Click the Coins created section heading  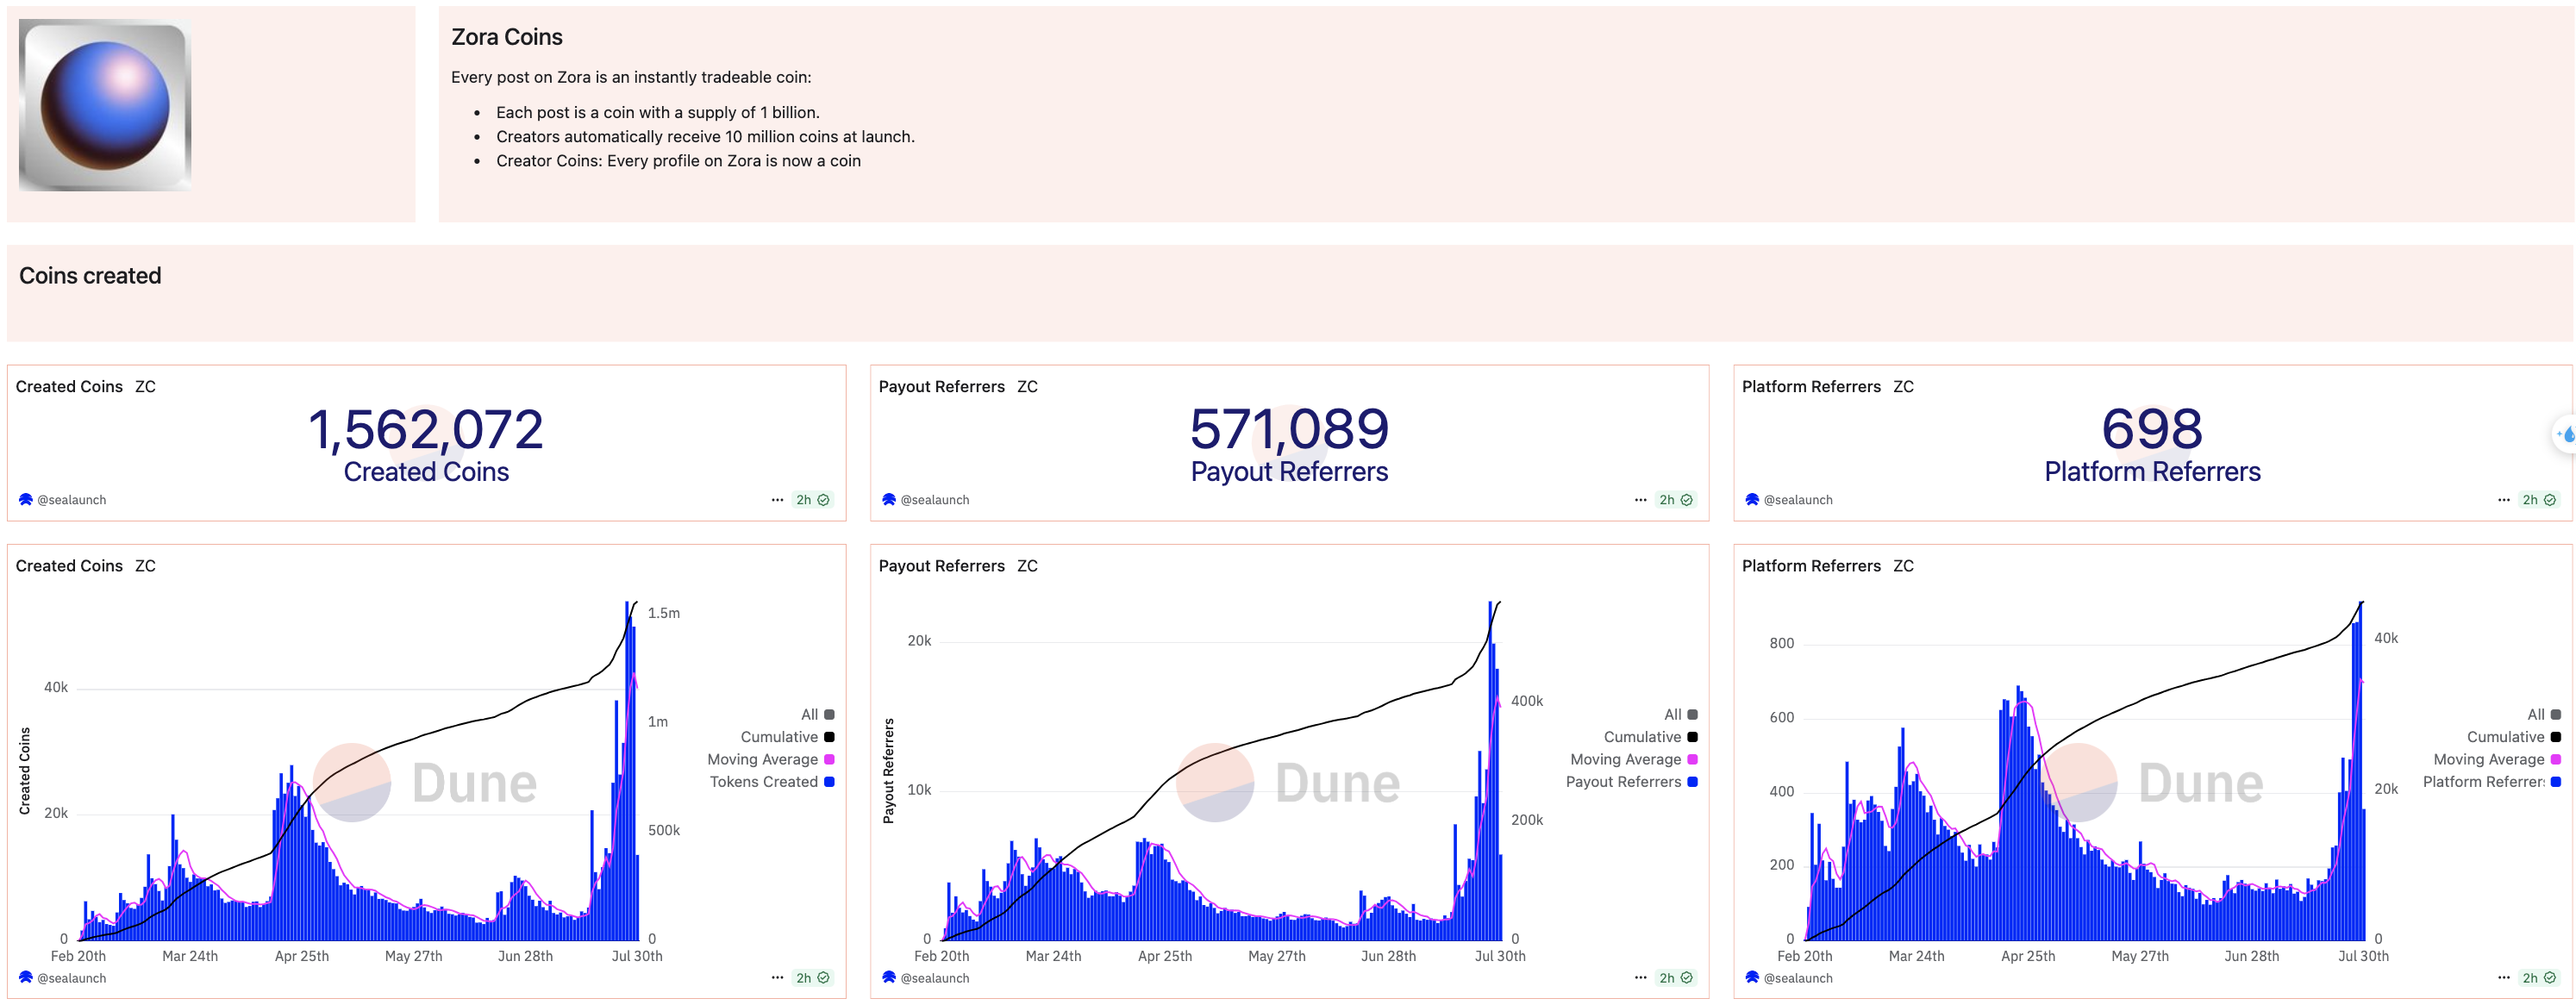(90, 276)
